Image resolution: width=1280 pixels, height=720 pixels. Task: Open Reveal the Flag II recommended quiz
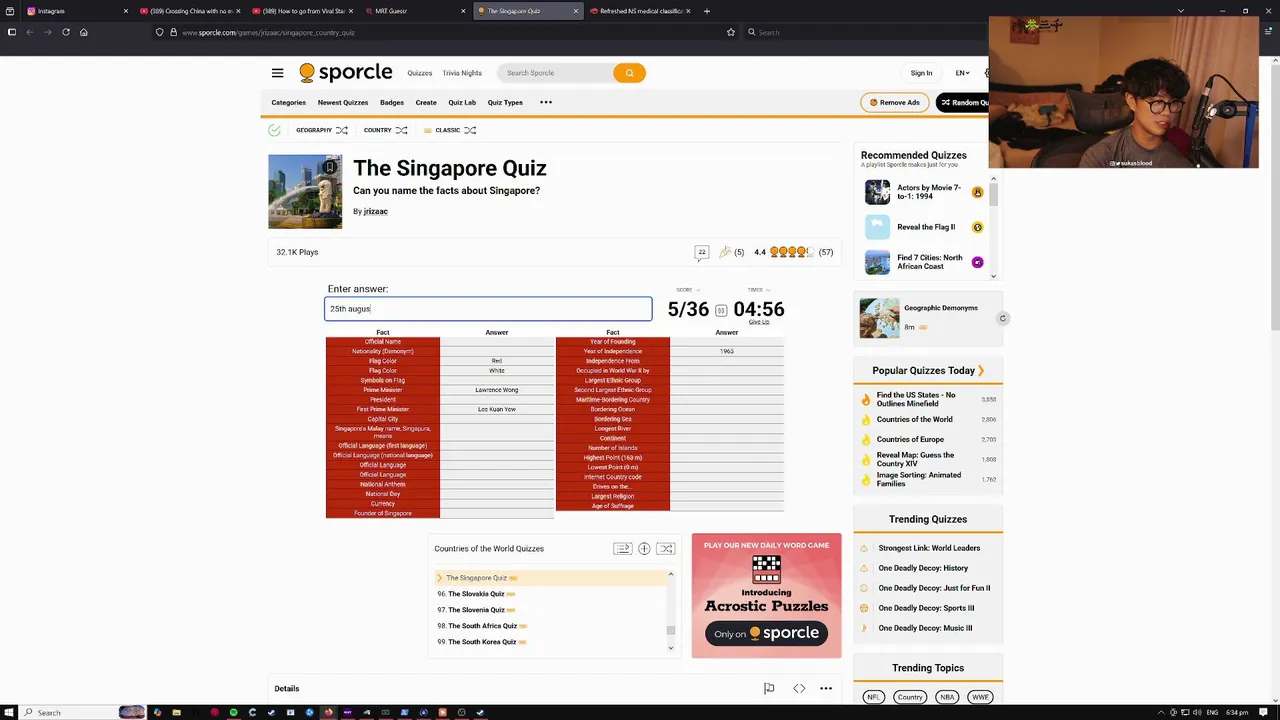(x=926, y=227)
